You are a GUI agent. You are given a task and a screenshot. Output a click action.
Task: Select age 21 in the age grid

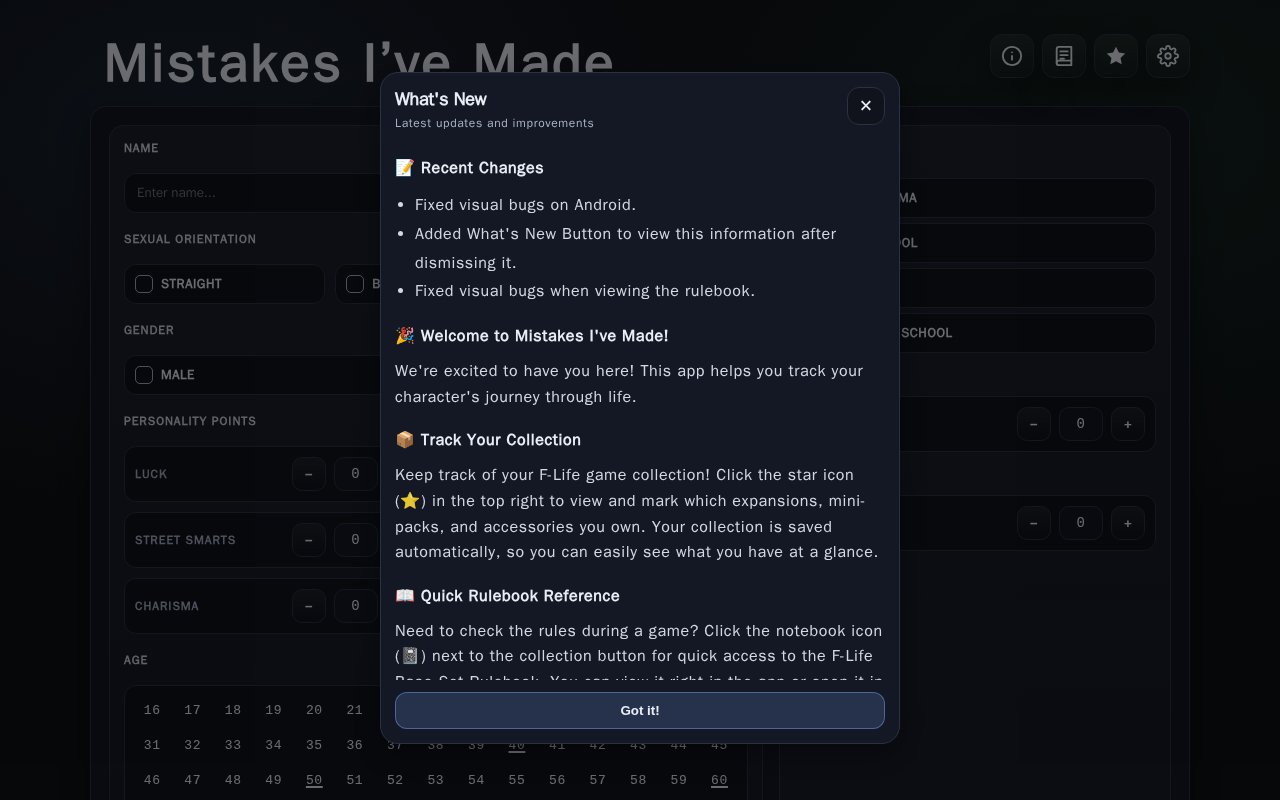(x=355, y=710)
